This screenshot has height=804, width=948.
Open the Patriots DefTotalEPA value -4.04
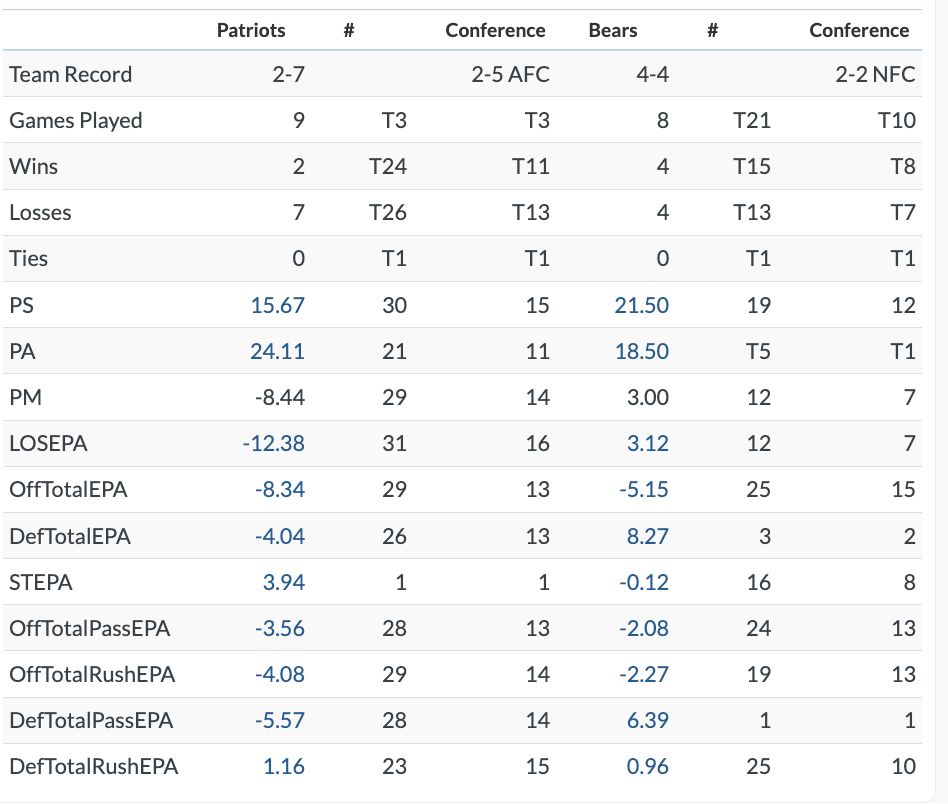point(279,536)
